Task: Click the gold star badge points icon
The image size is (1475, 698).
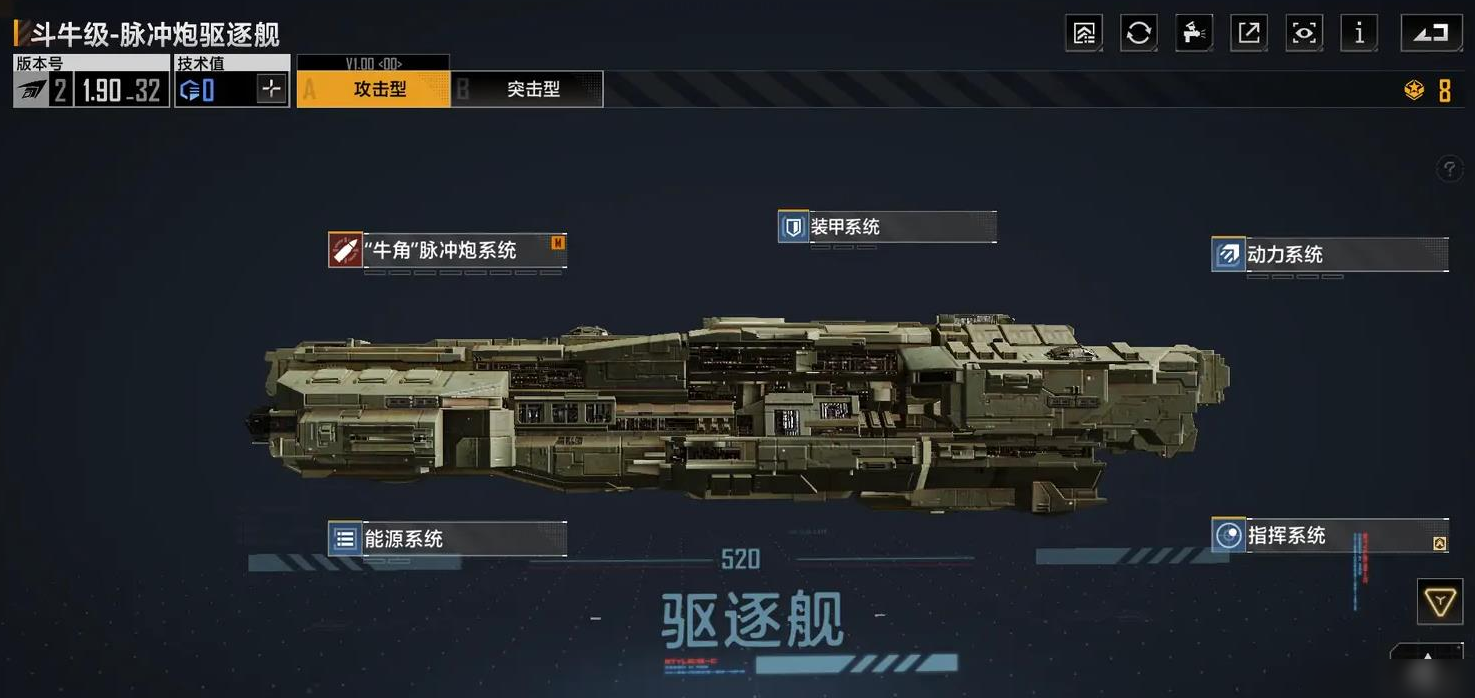Action: pos(1414,91)
